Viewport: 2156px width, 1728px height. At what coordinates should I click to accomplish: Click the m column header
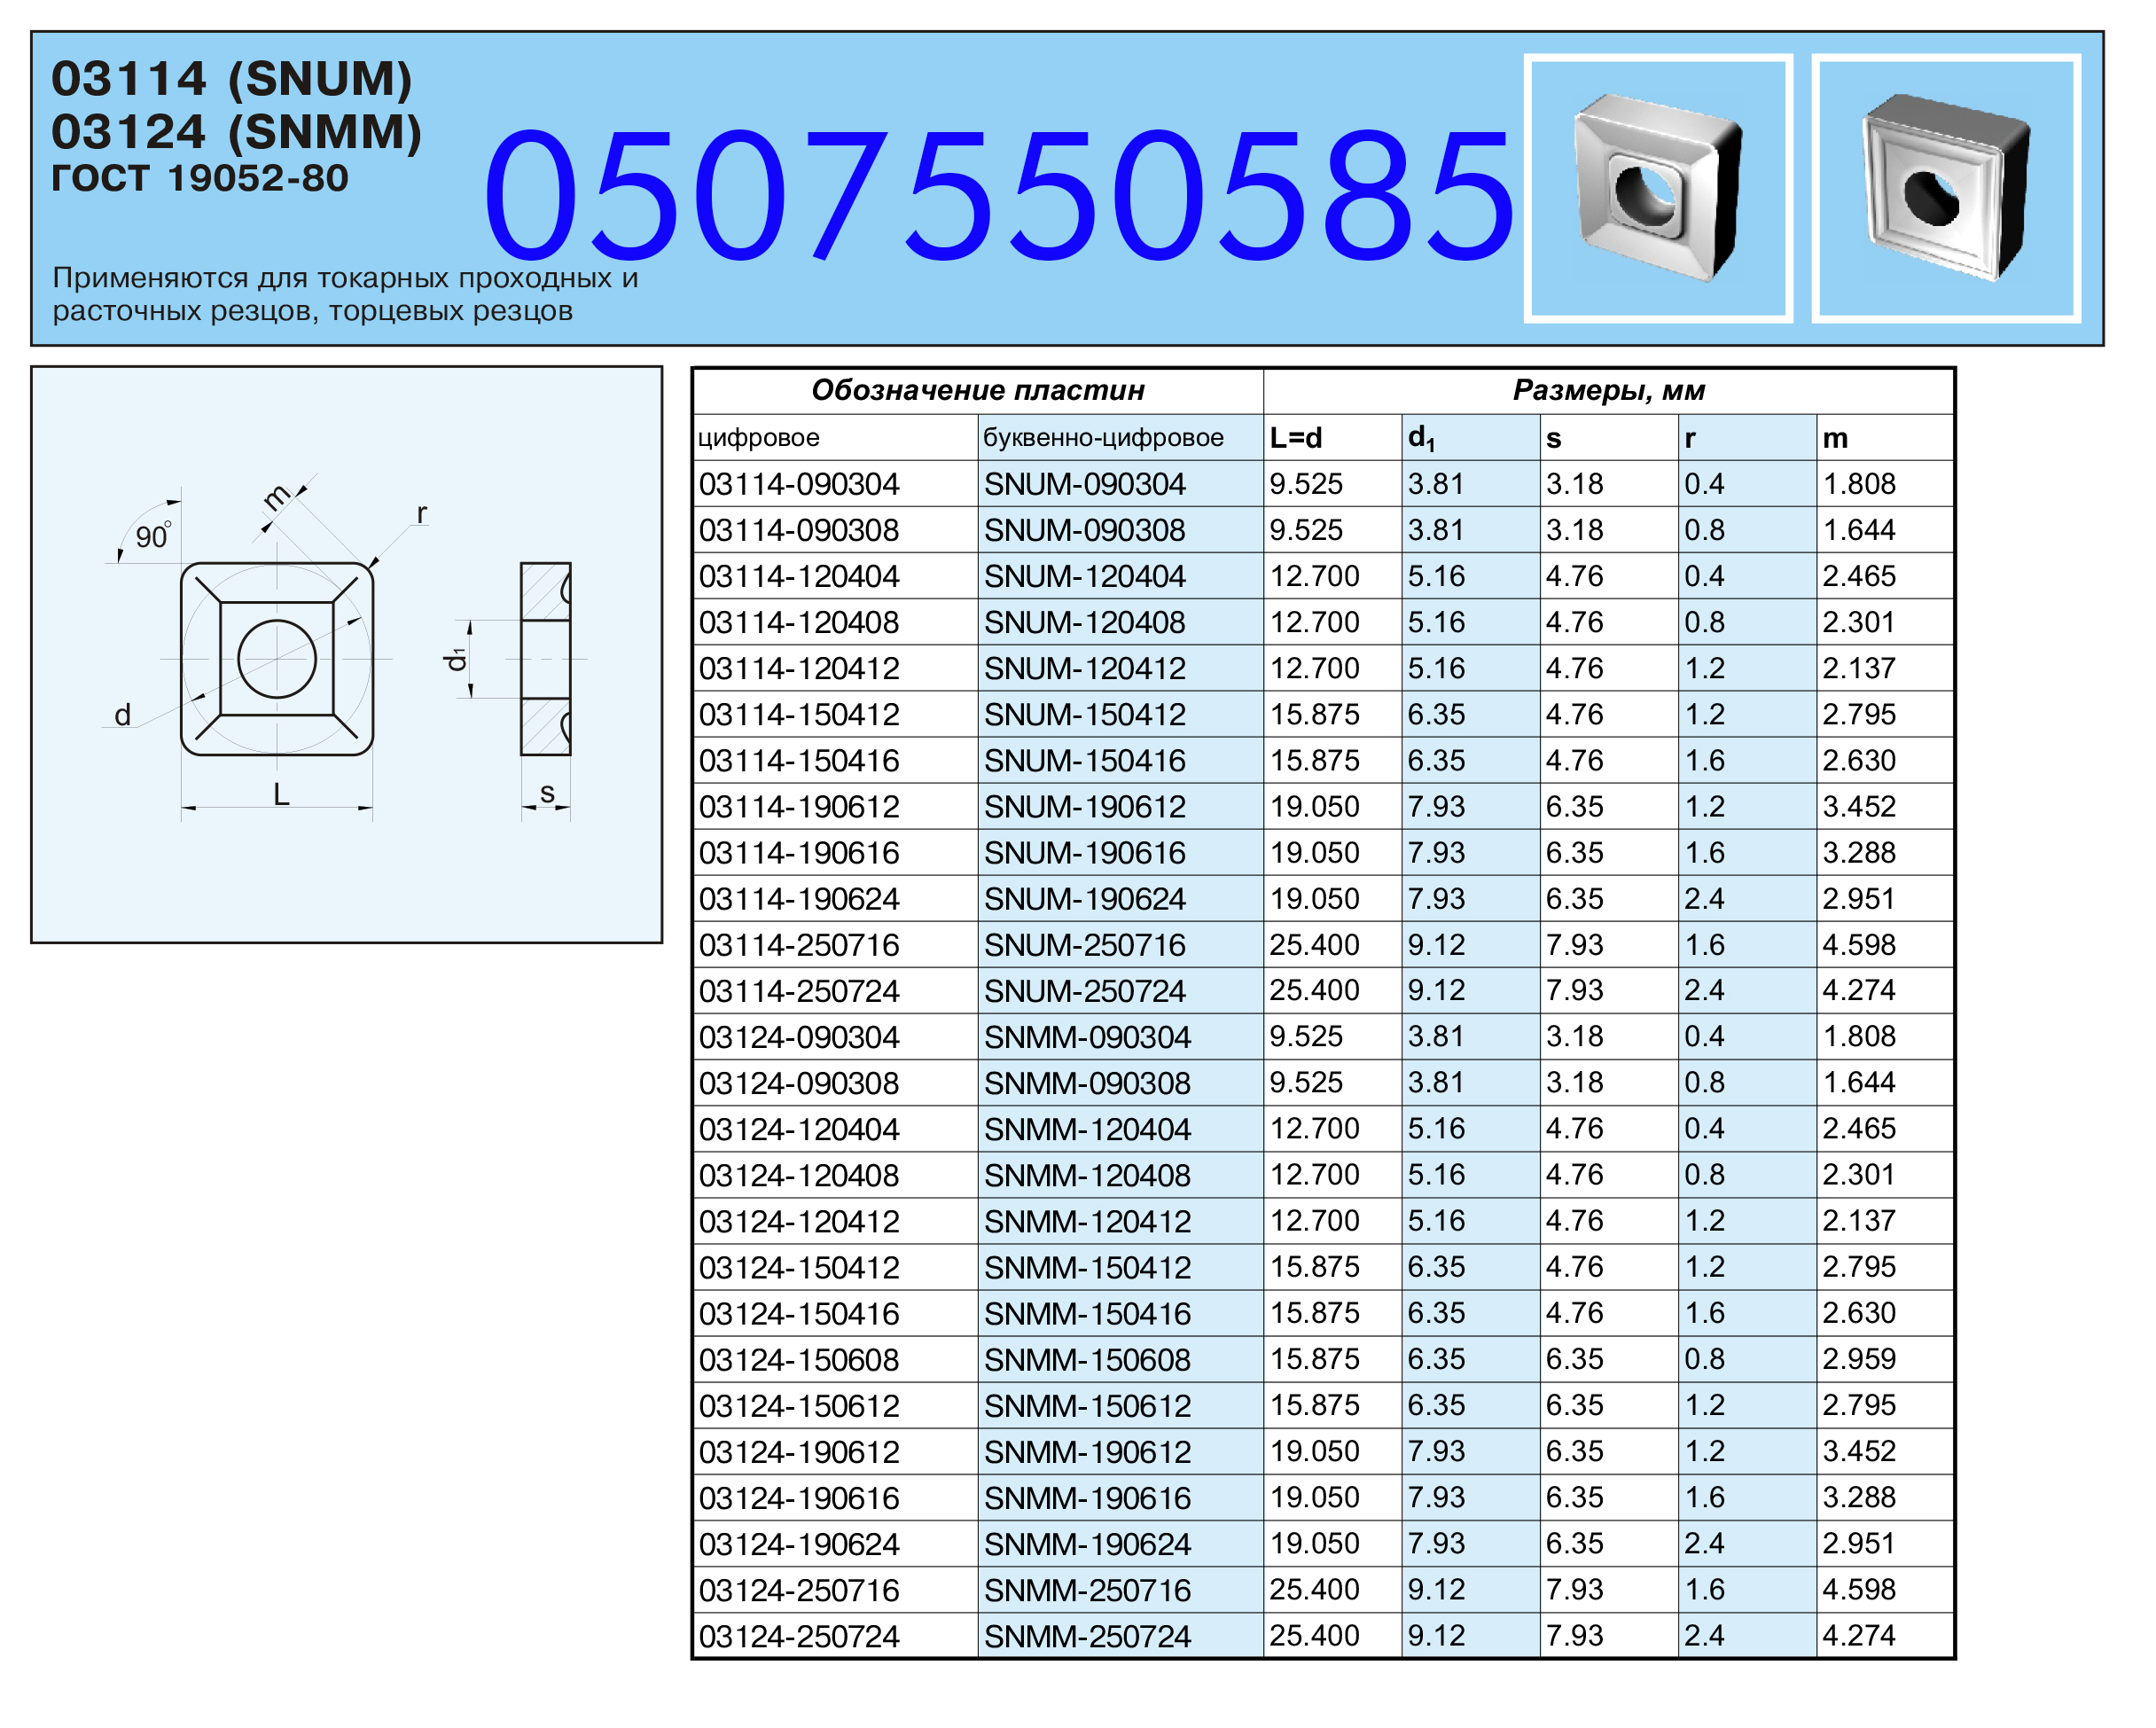tap(1834, 438)
